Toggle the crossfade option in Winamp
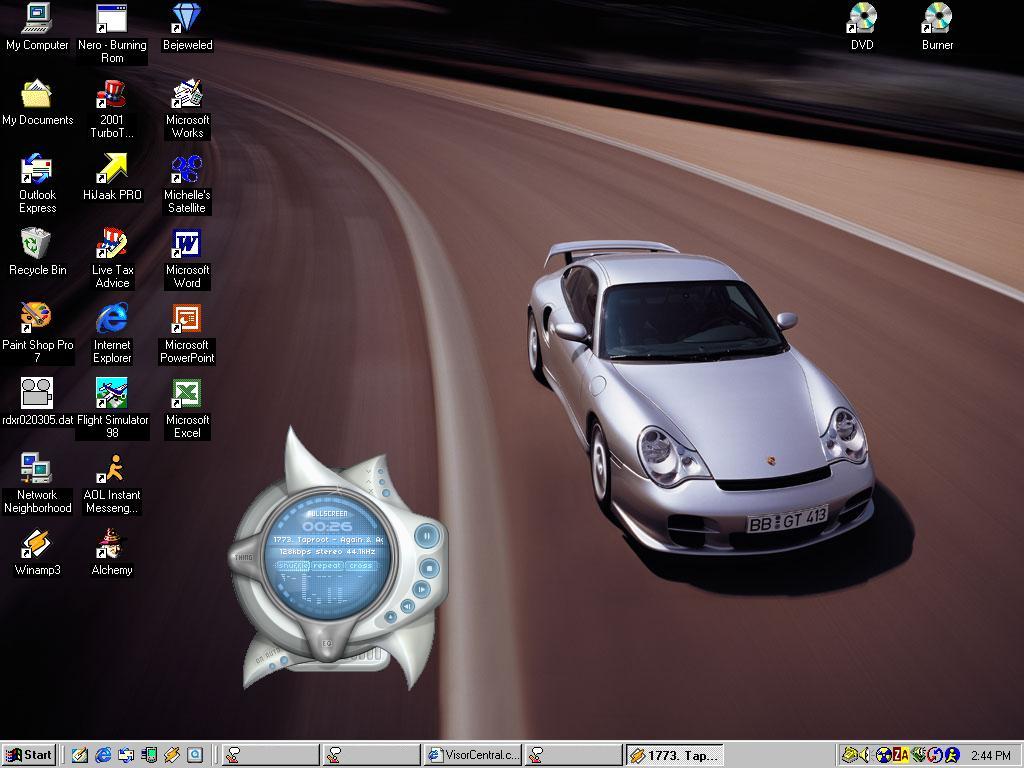 tap(360, 566)
